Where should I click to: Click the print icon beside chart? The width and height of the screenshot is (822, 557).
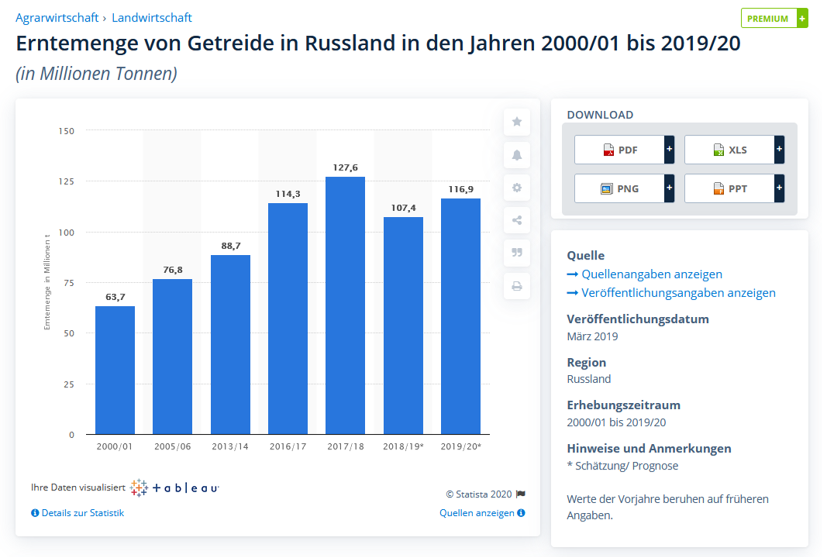pos(516,286)
